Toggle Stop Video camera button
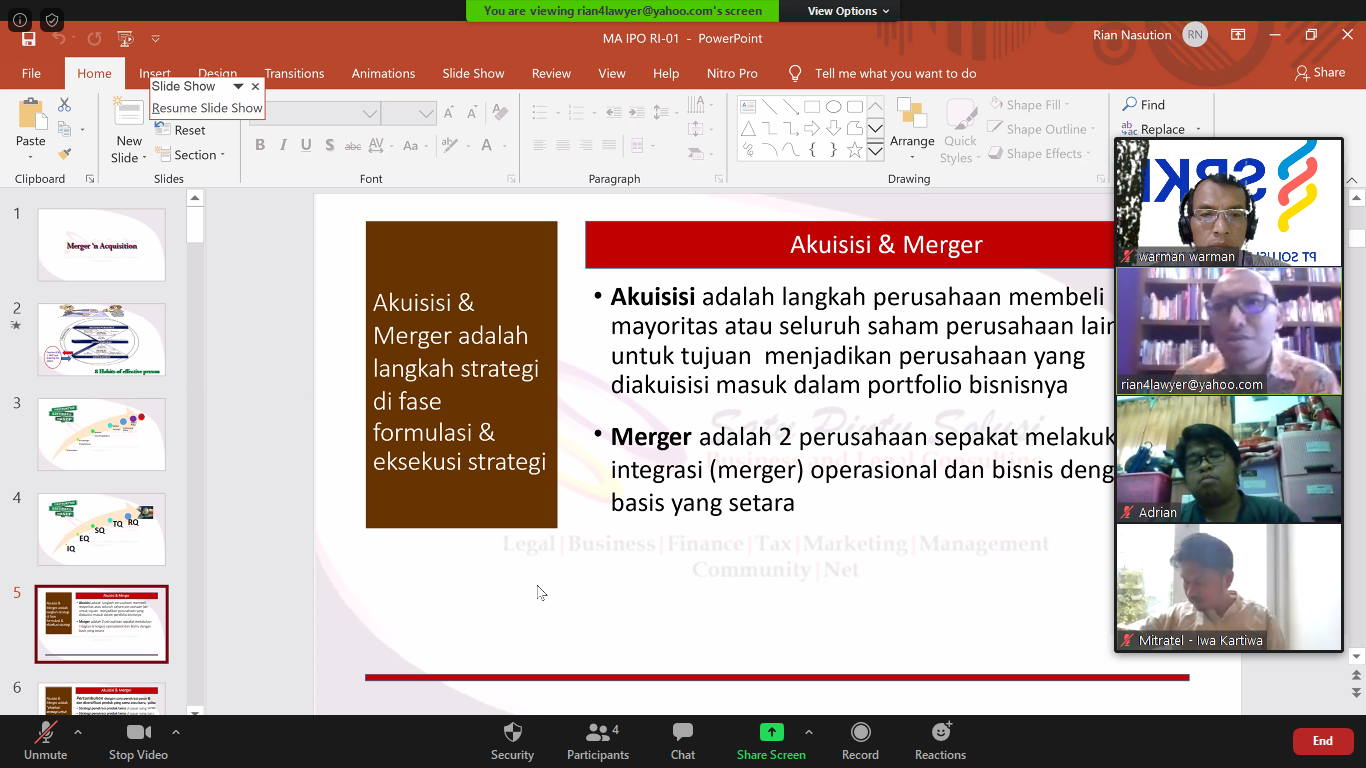Image resolution: width=1366 pixels, height=768 pixels. tap(138, 738)
